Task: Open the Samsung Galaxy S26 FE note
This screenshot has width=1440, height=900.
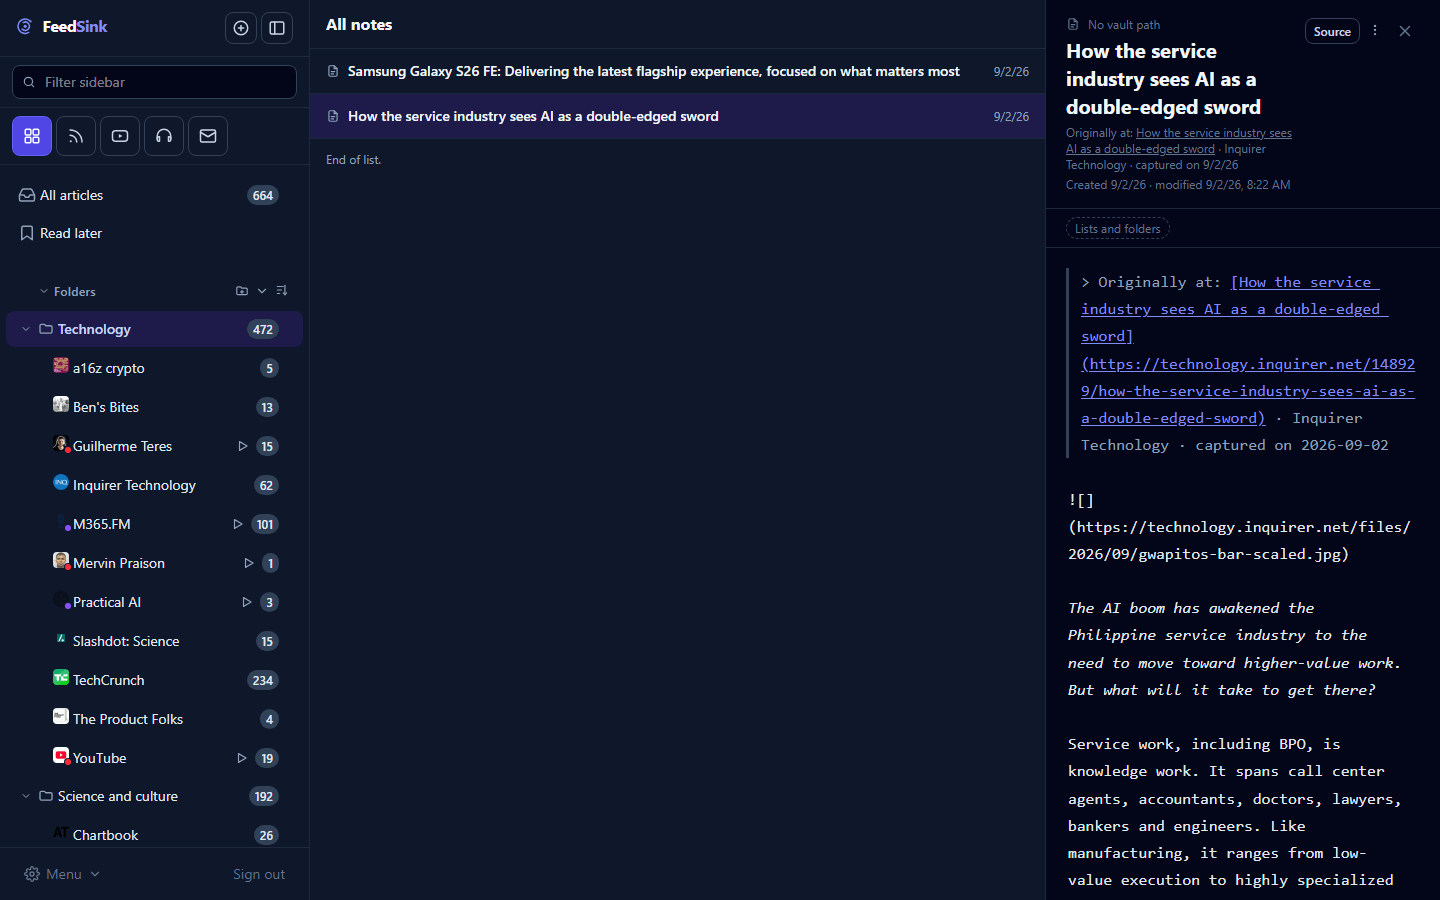Action: tap(677, 71)
